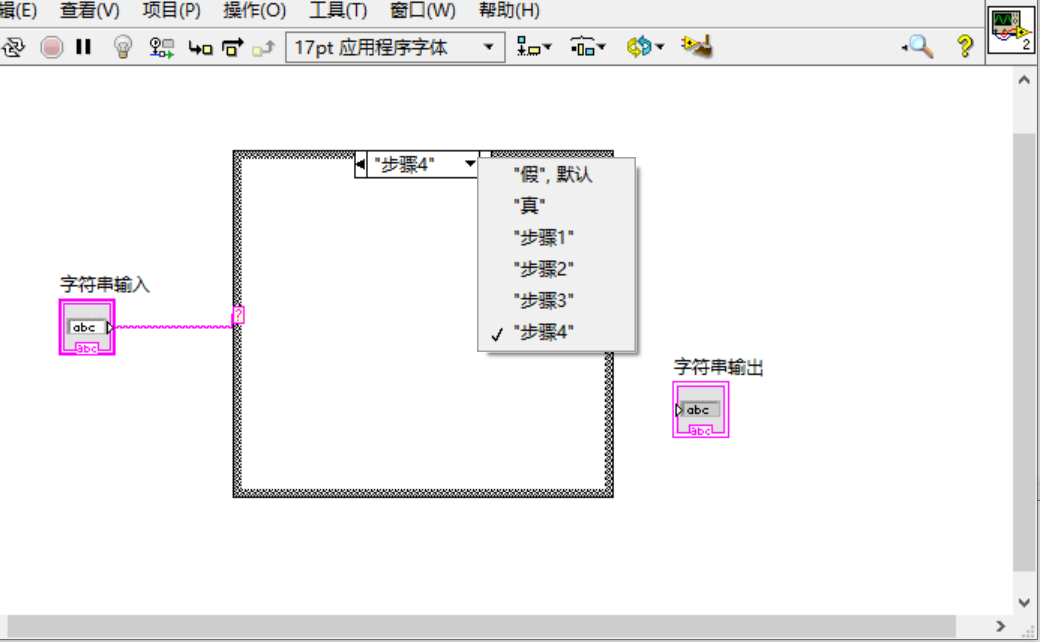This screenshot has width=1040, height=642.
Task: Select the "假", 默认 case
Action: click(556, 174)
